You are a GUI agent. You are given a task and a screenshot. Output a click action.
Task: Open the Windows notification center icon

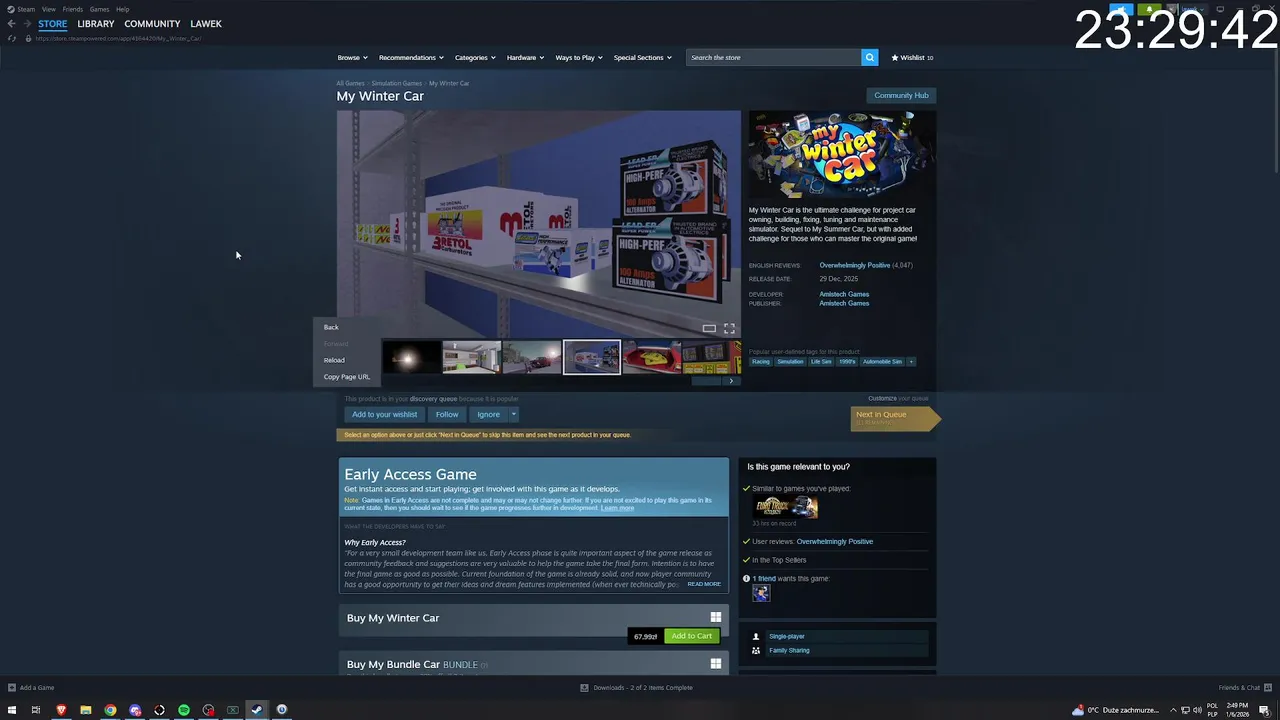coord(1264,710)
